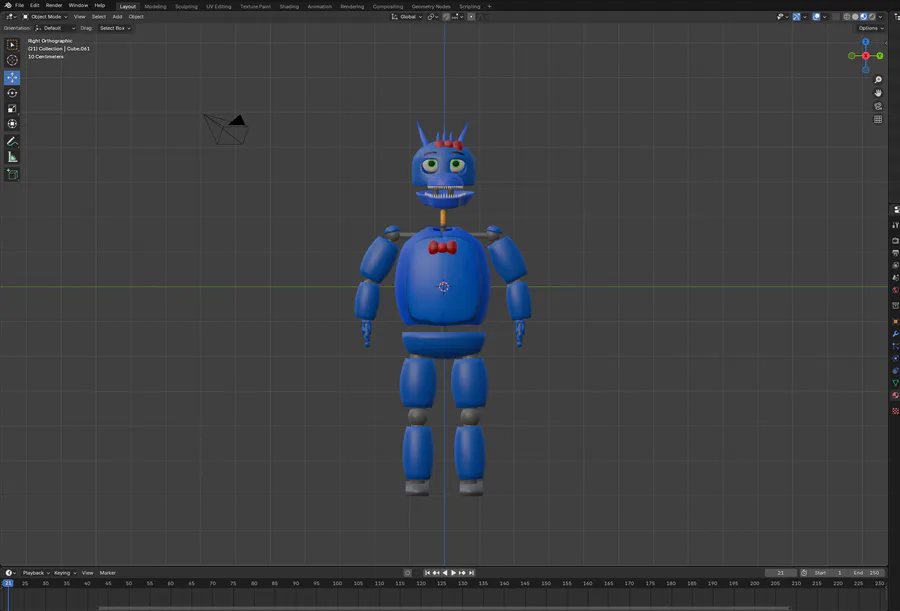The width and height of the screenshot is (900, 611).
Task: Toggle frame/seconds clock icon in timeline
Action: pyautogui.click(x=804, y=573)
